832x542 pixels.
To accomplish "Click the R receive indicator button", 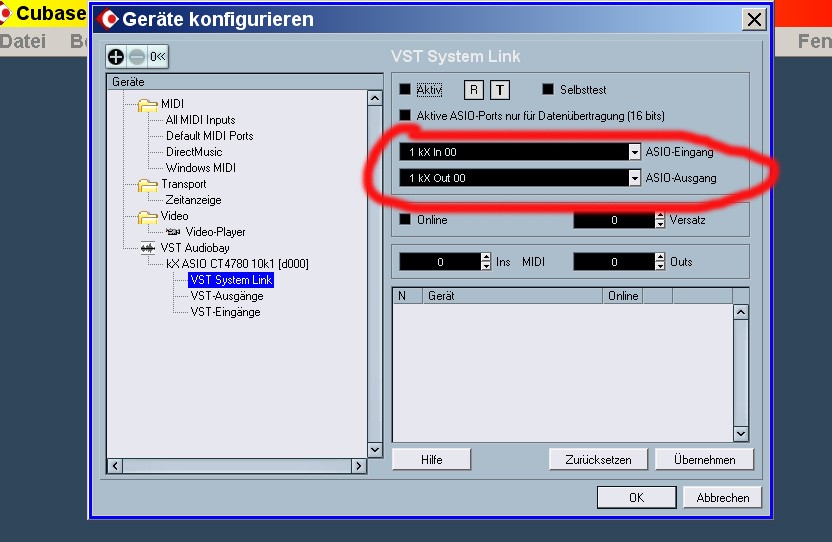I will tap(474, 90).
